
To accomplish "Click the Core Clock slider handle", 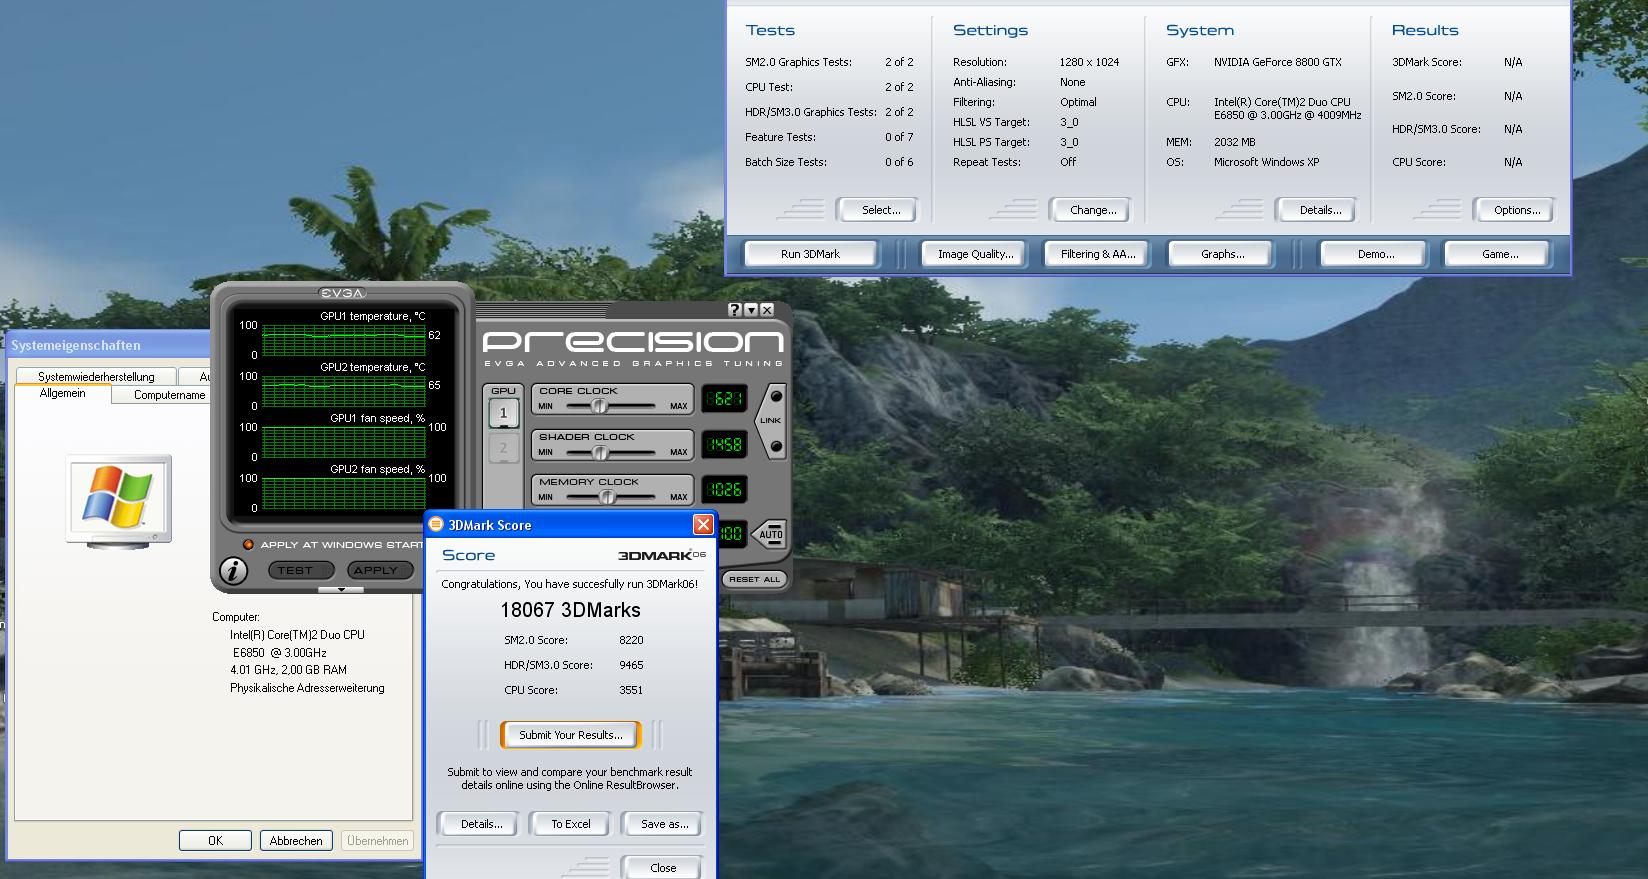I will (599, 406).
